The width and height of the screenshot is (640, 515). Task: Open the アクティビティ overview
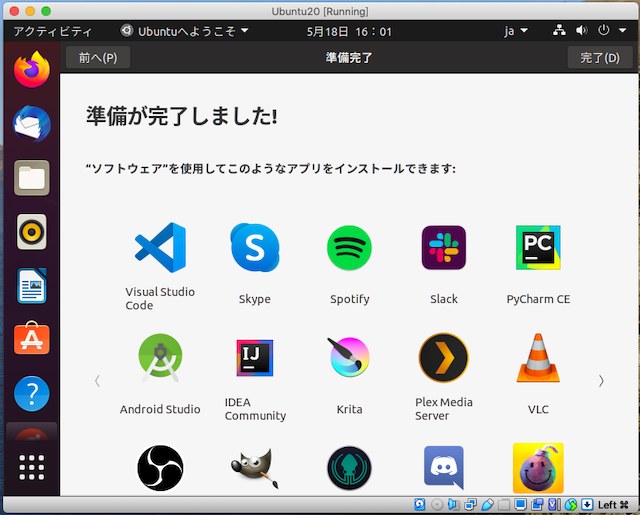(52, 31)
